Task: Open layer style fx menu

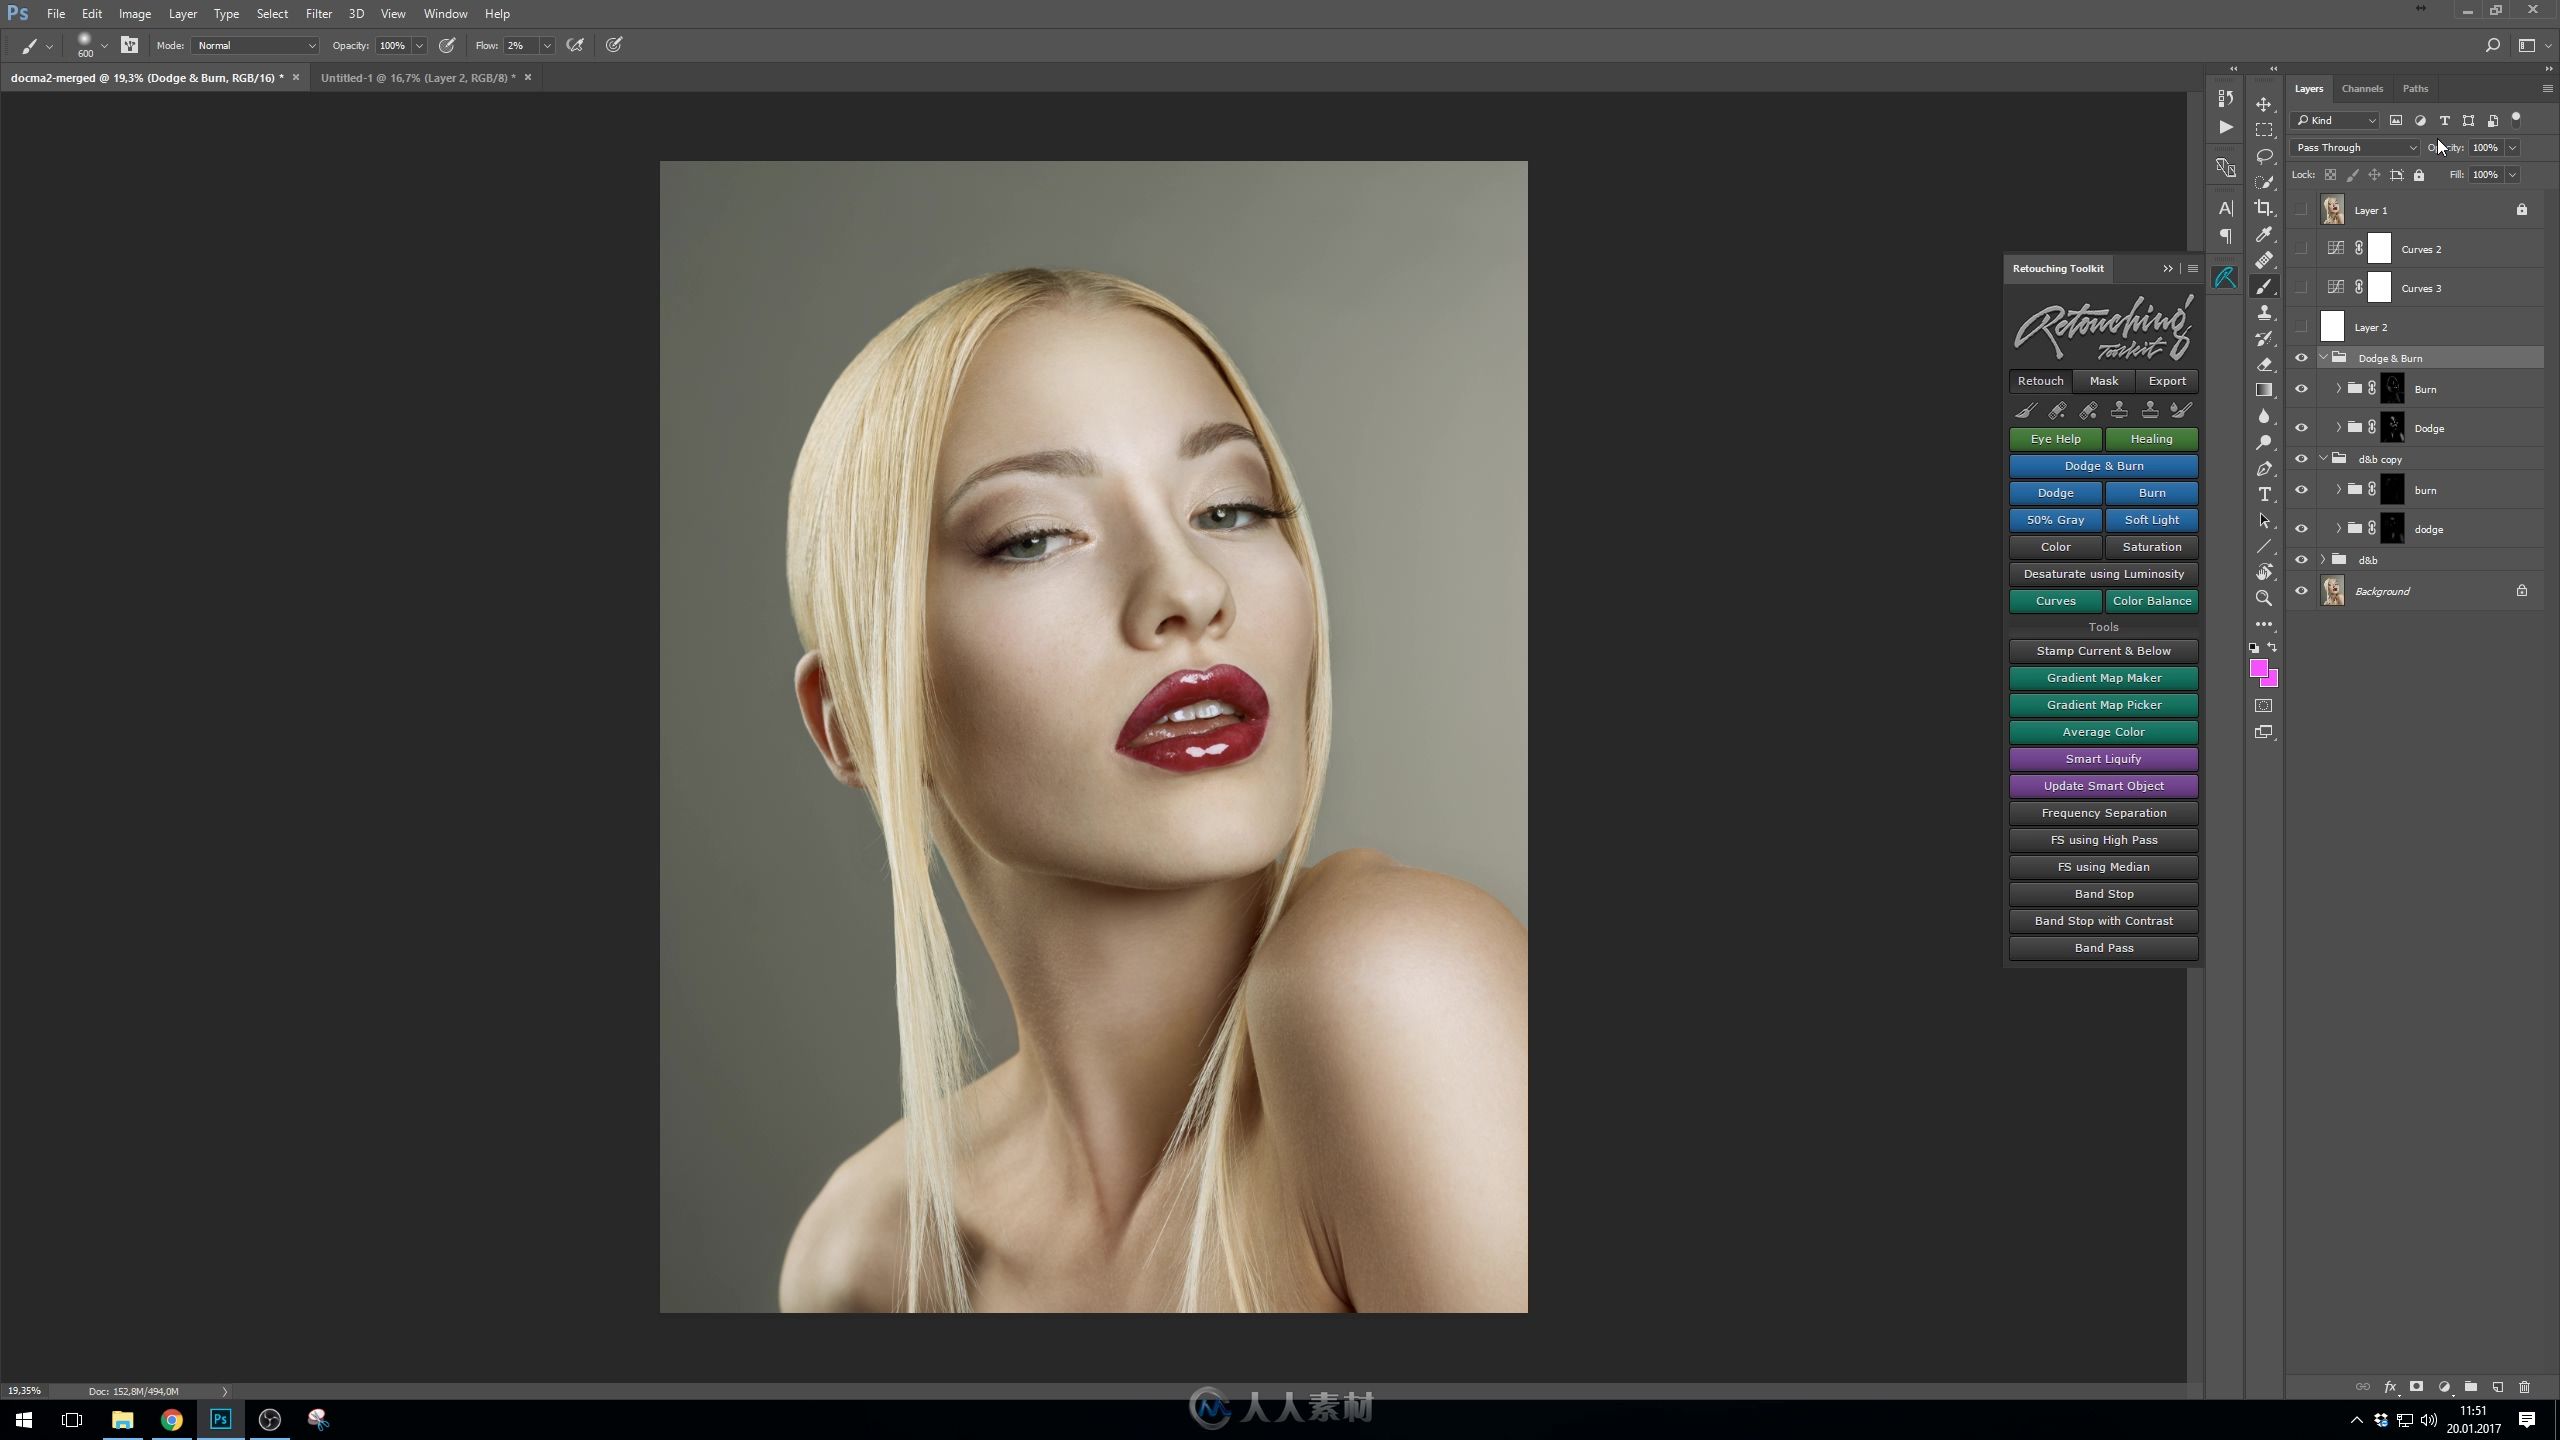Action: [x=2390, y=1387]
